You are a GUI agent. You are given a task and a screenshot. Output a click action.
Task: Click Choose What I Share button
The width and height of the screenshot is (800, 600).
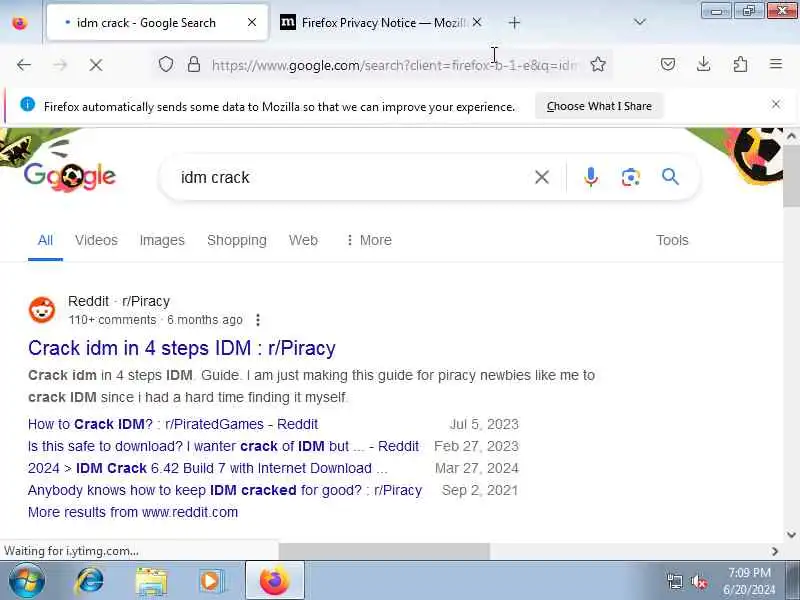coord(599,106)
